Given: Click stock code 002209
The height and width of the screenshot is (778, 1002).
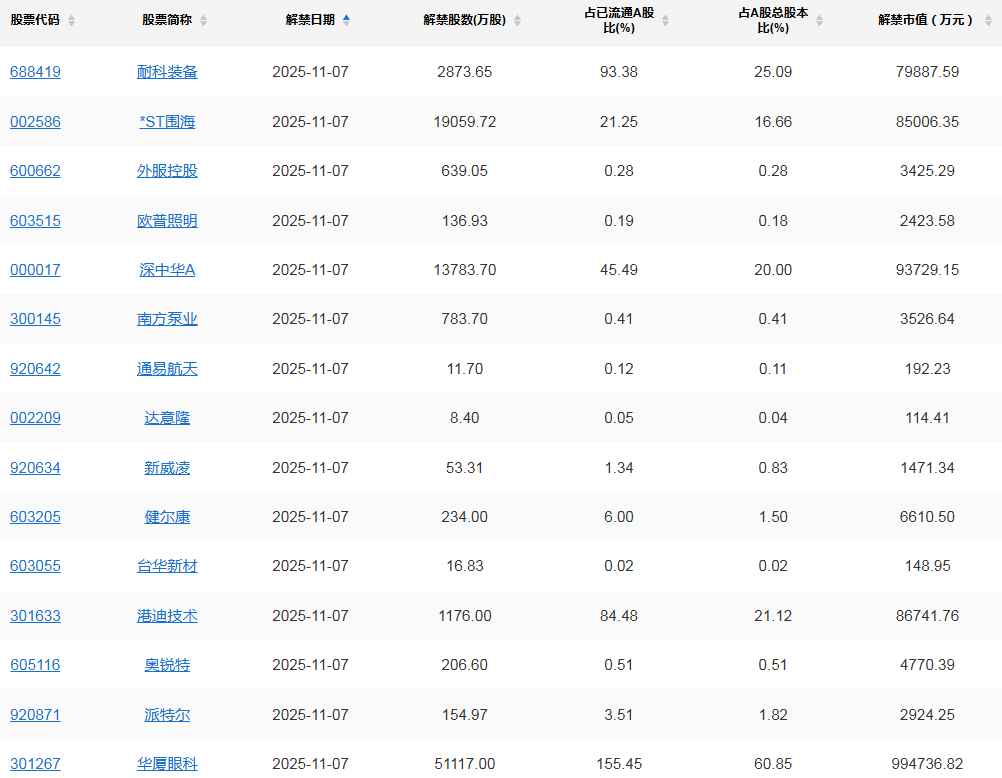Looking at the screenshot, I should click(35, 418).
